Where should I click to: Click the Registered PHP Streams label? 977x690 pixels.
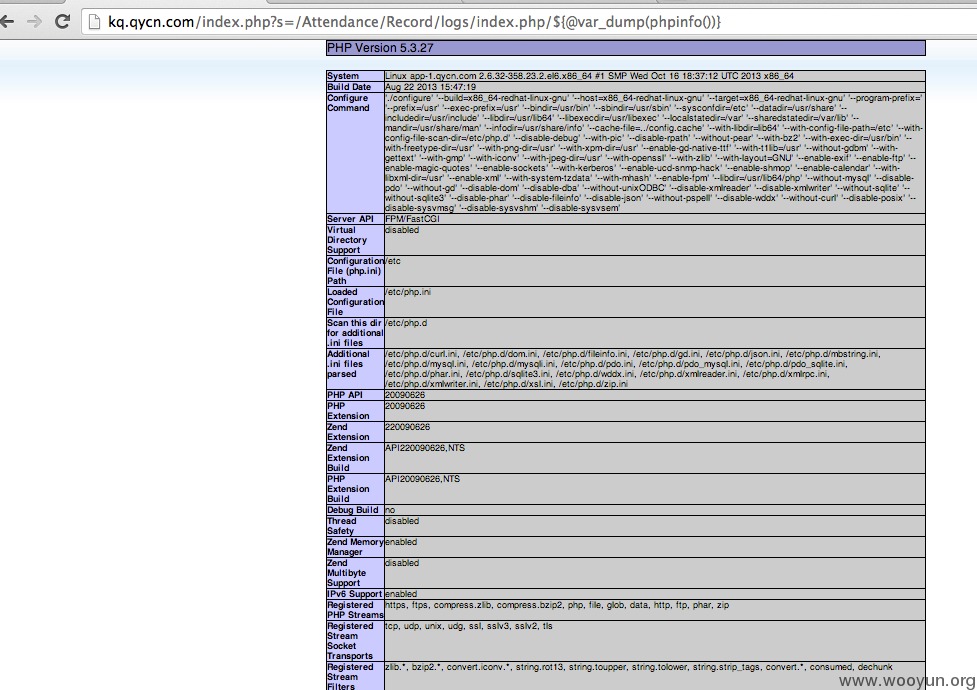pos(355,610)
